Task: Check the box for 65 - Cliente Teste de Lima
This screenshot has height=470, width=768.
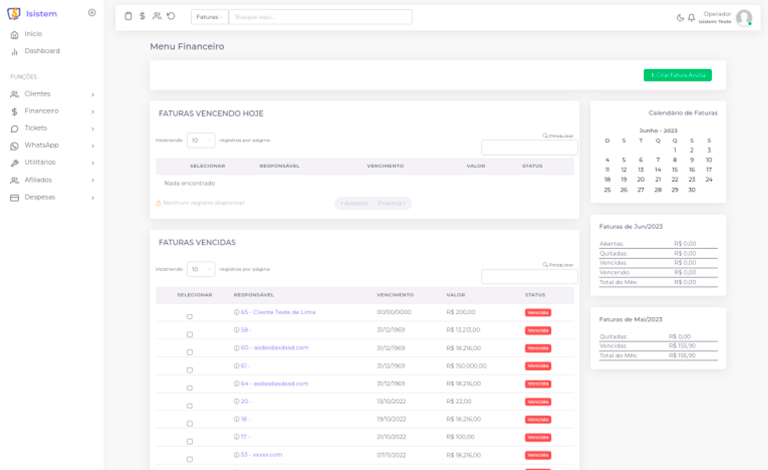Action: pos(190,316)
